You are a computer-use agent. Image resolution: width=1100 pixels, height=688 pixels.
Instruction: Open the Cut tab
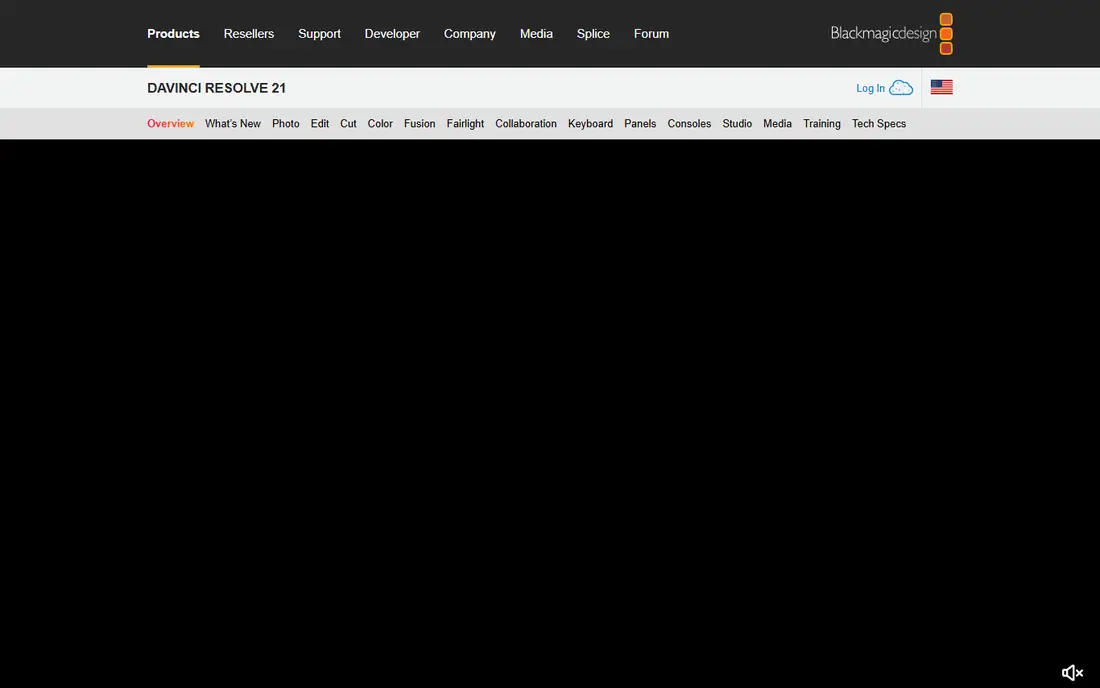pos(348,123)
